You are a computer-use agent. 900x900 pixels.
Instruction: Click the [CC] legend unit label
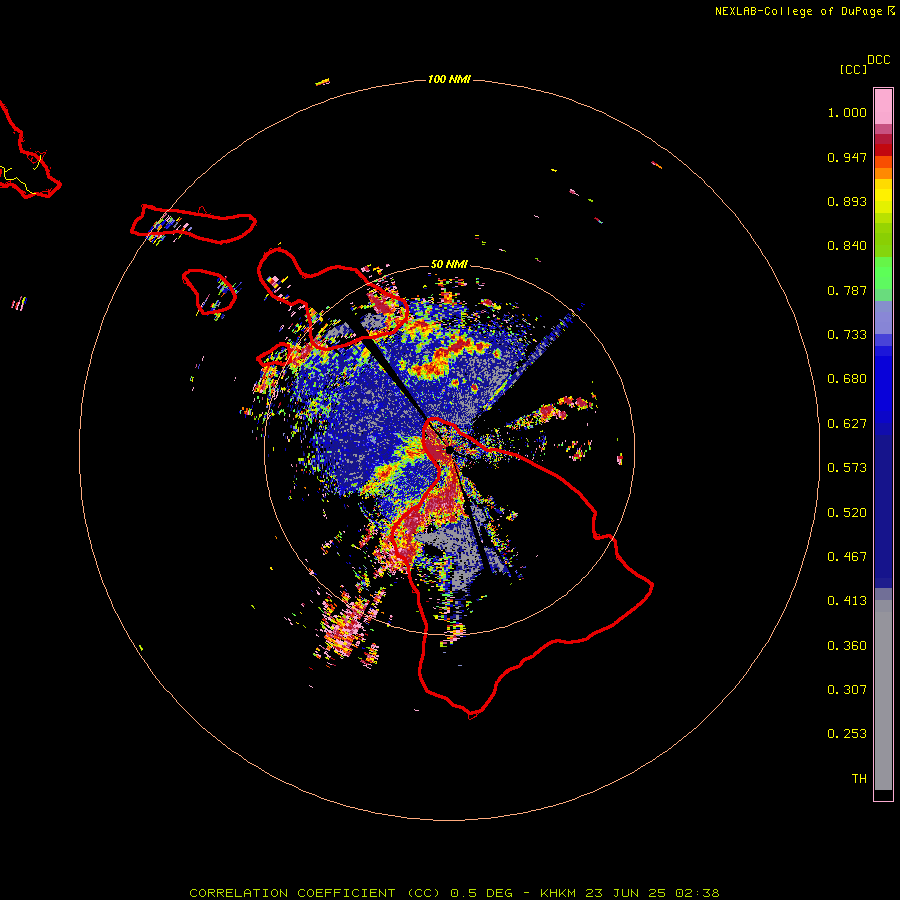[853, 69]
